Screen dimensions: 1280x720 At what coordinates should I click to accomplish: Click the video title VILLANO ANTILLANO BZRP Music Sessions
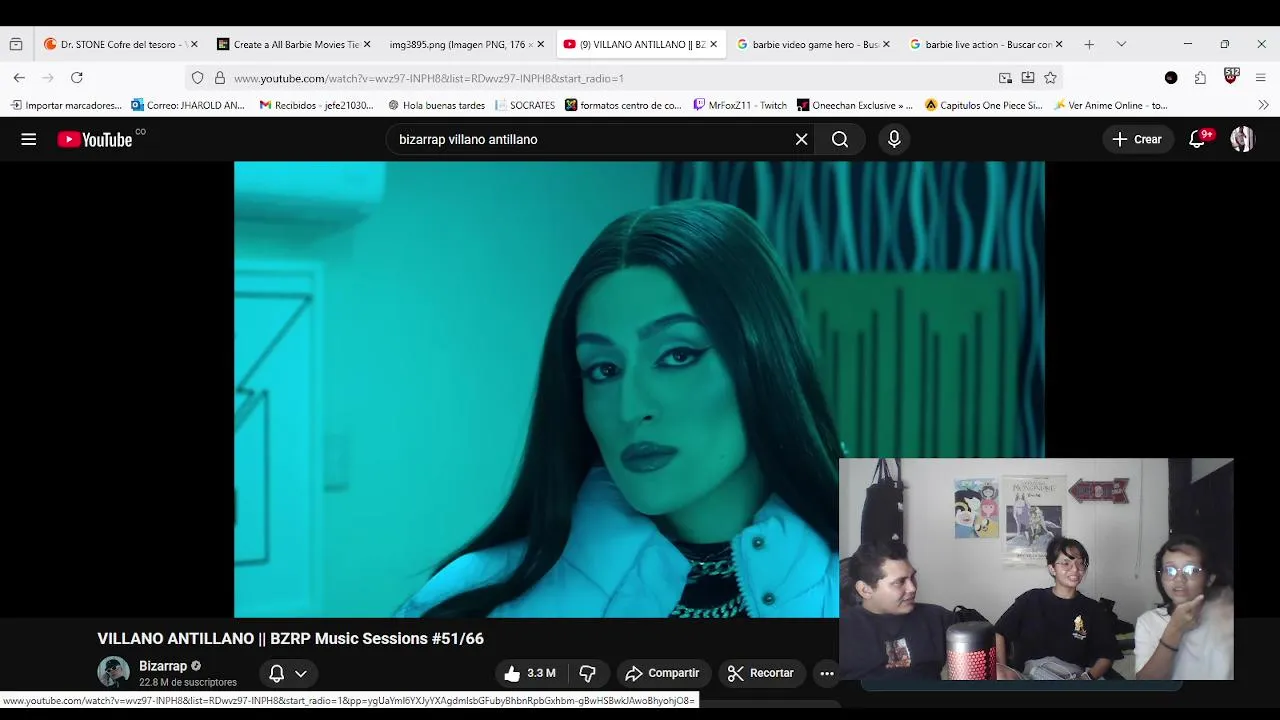tap(290, 639)
